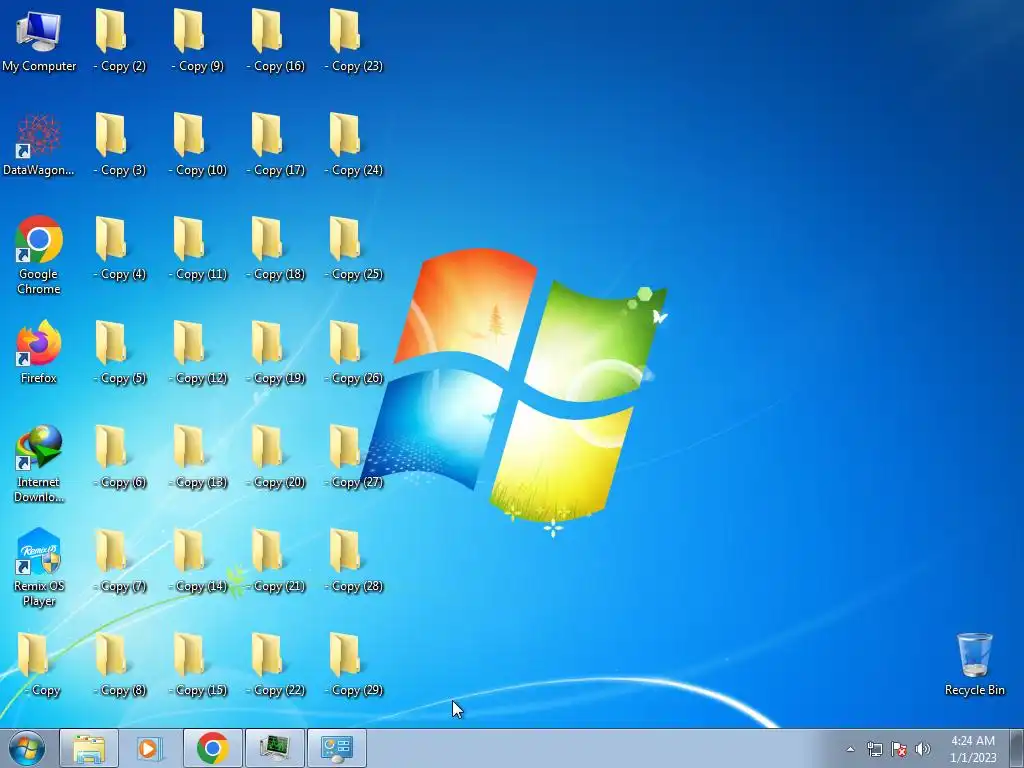Click the Show desktop button
Viewport: 1024px width, 768px height.
pyautogui.click(x=1017, y=748)
